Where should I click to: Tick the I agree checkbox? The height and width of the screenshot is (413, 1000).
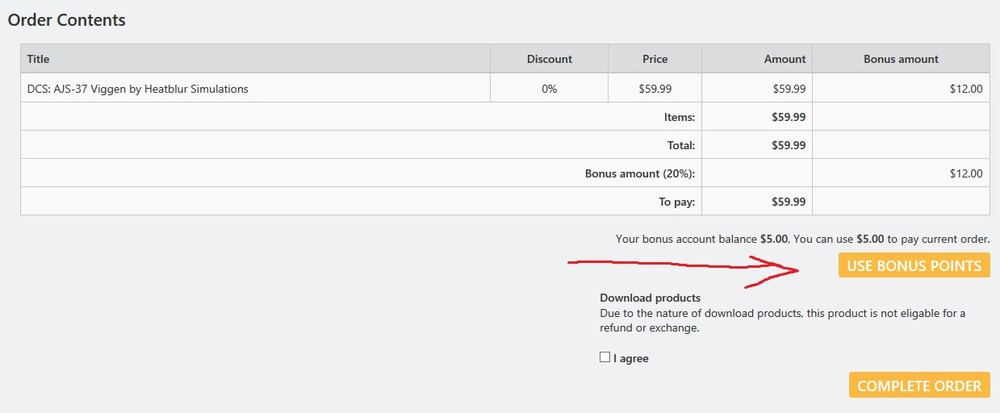point(605,357)
